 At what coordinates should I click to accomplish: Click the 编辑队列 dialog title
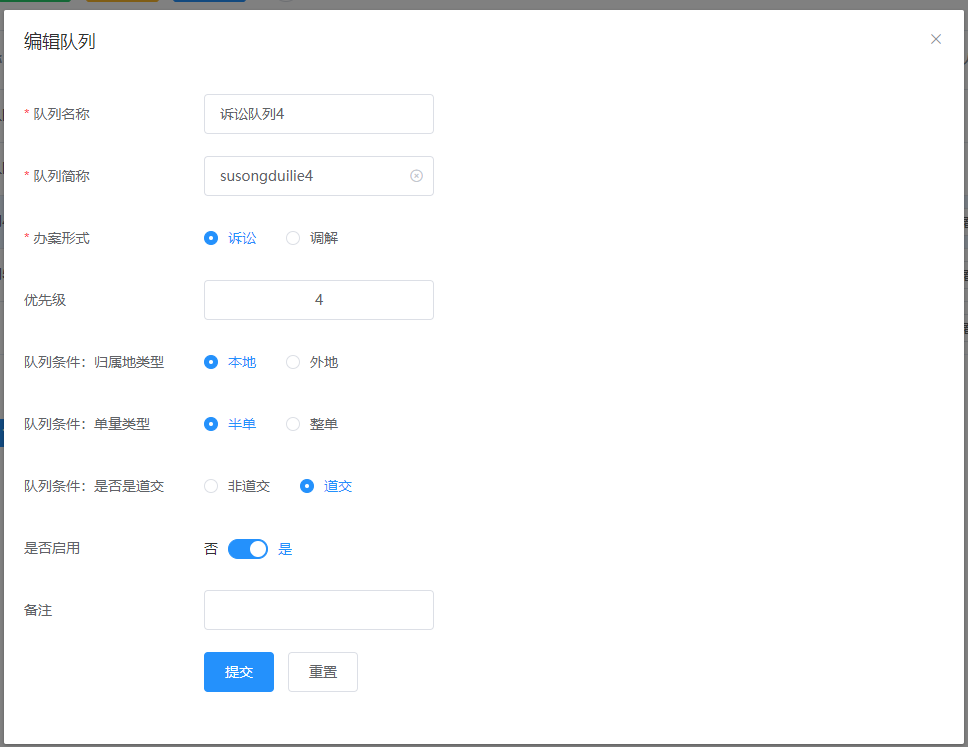pyautogui.click(x=60, y=41)
